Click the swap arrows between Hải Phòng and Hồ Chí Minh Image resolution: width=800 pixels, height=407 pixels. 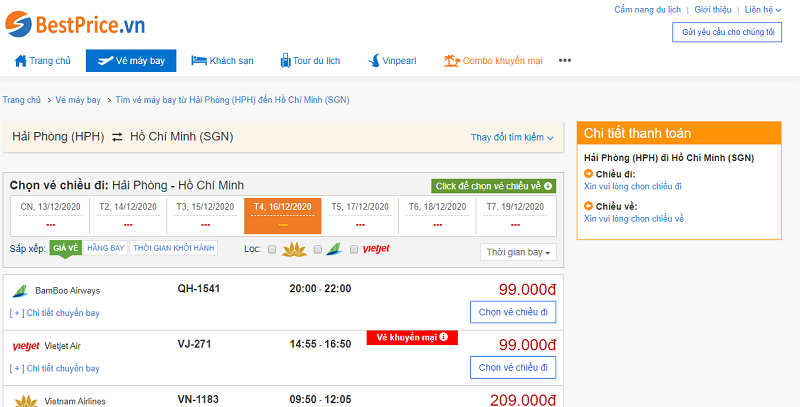tap(117, 137)
